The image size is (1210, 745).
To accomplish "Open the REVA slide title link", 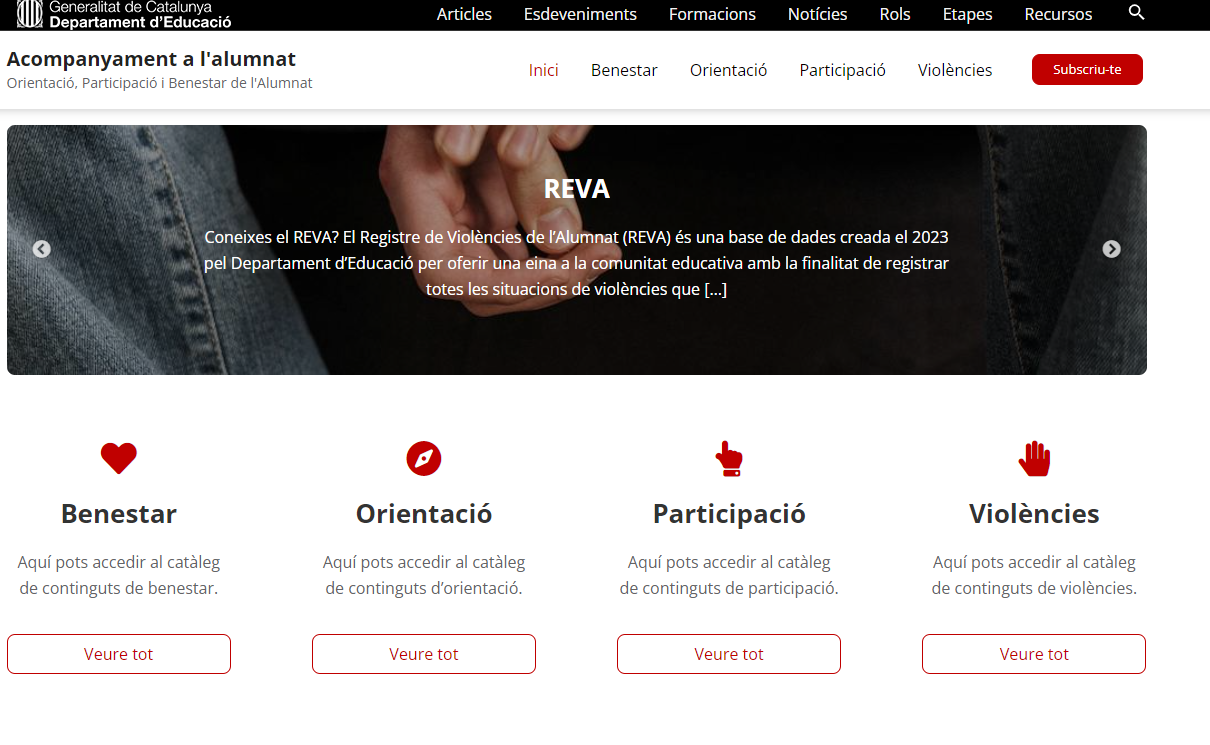I will pos(577,188).
